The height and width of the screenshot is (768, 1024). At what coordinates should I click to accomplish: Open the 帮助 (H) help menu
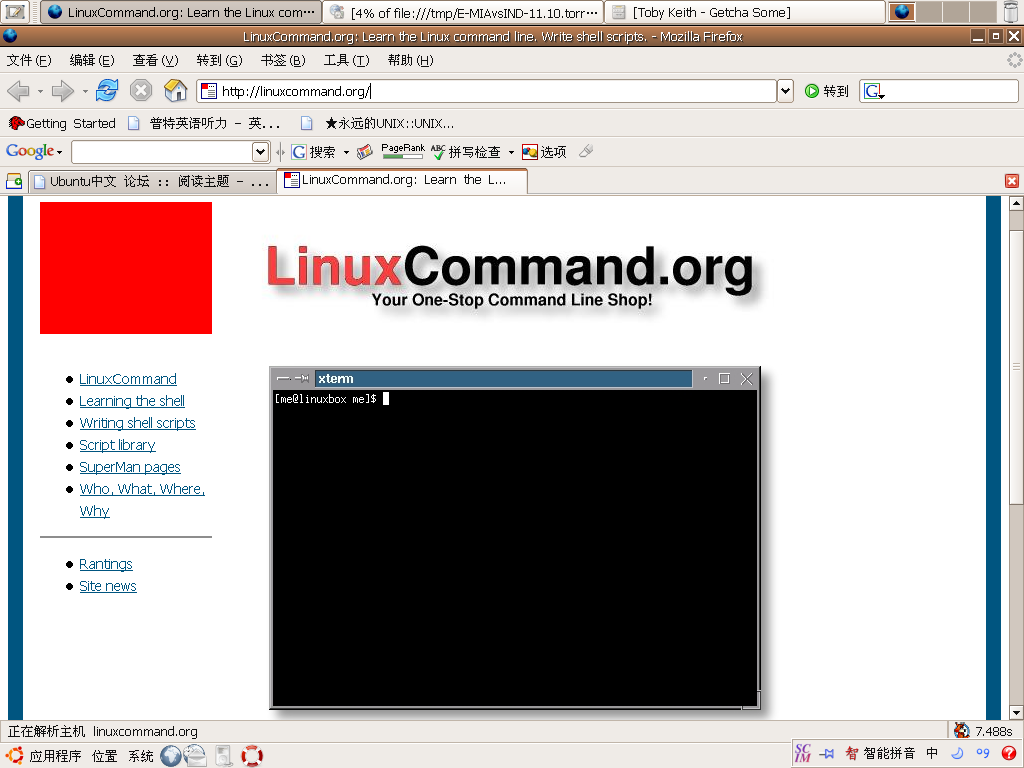[411, 60]
